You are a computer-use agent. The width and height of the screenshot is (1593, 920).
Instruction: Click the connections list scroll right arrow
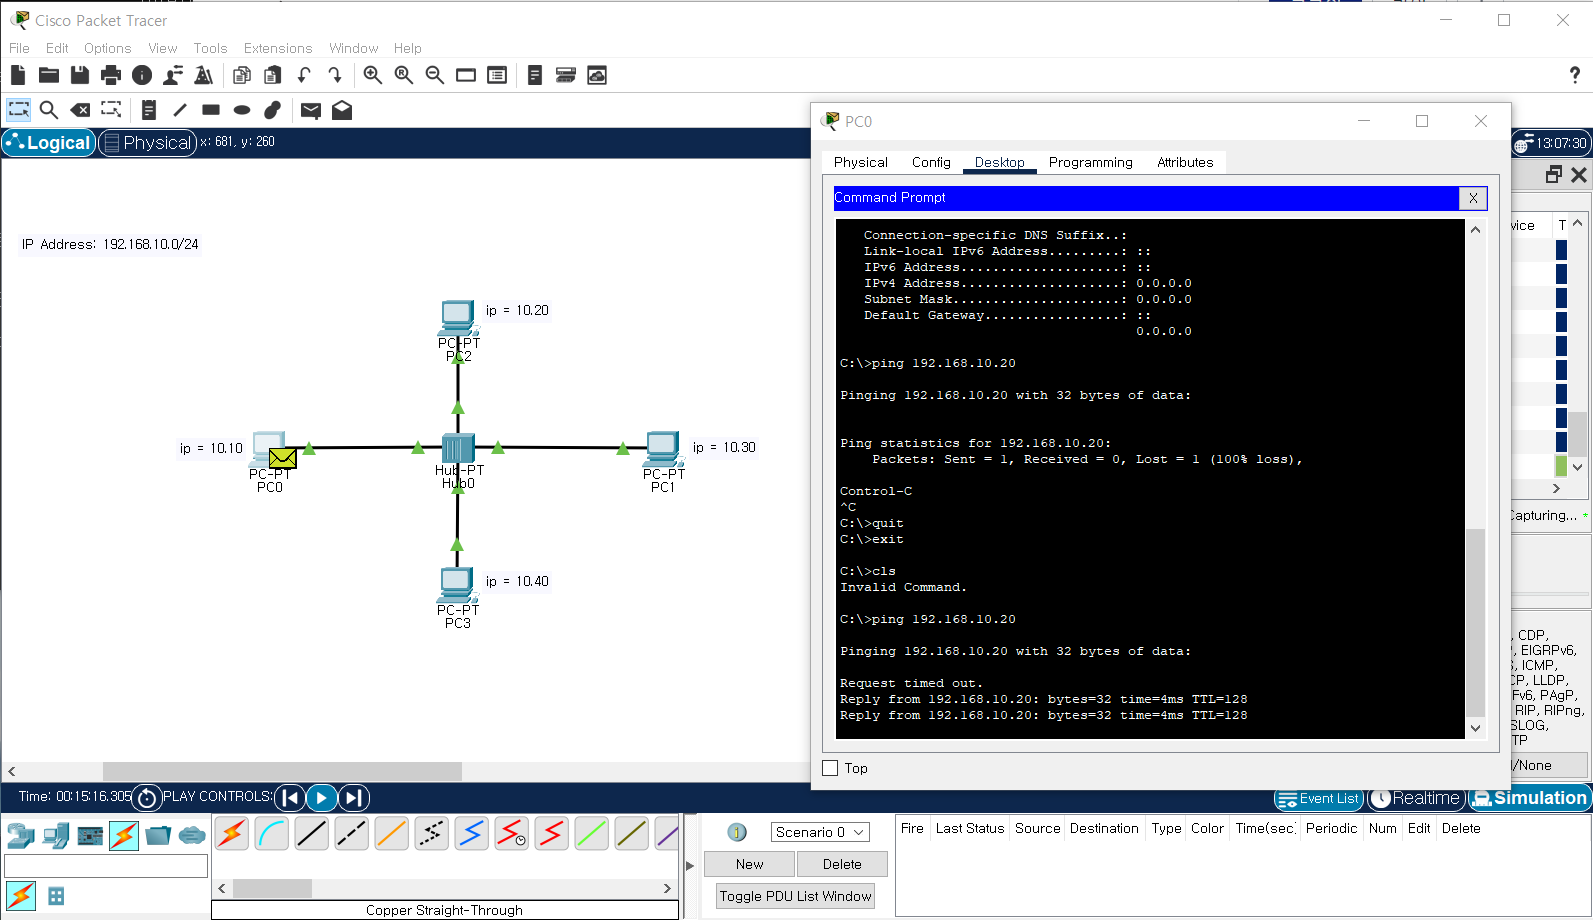pos(667,888)
